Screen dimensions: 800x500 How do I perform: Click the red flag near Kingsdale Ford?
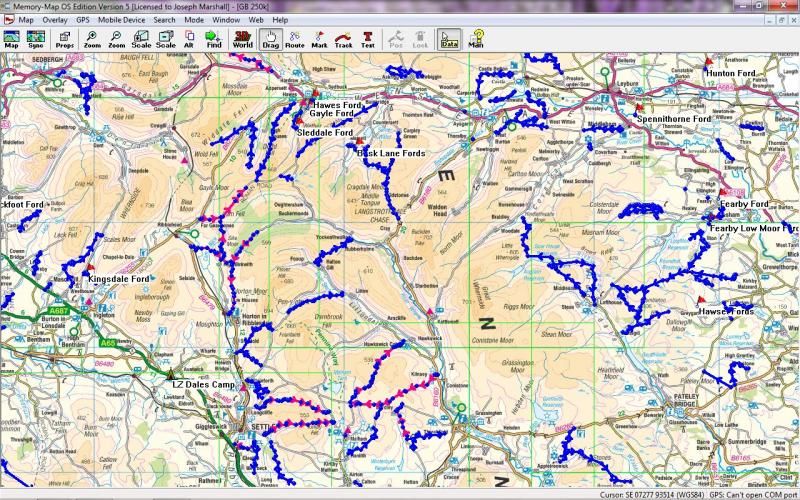pyautogui.click(x=90, y=268)
